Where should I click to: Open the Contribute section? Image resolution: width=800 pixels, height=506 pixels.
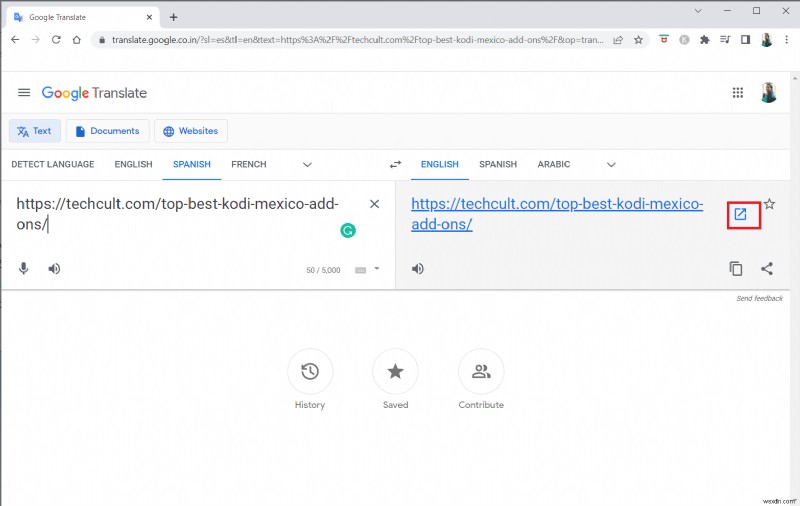[x=481, y=371]
